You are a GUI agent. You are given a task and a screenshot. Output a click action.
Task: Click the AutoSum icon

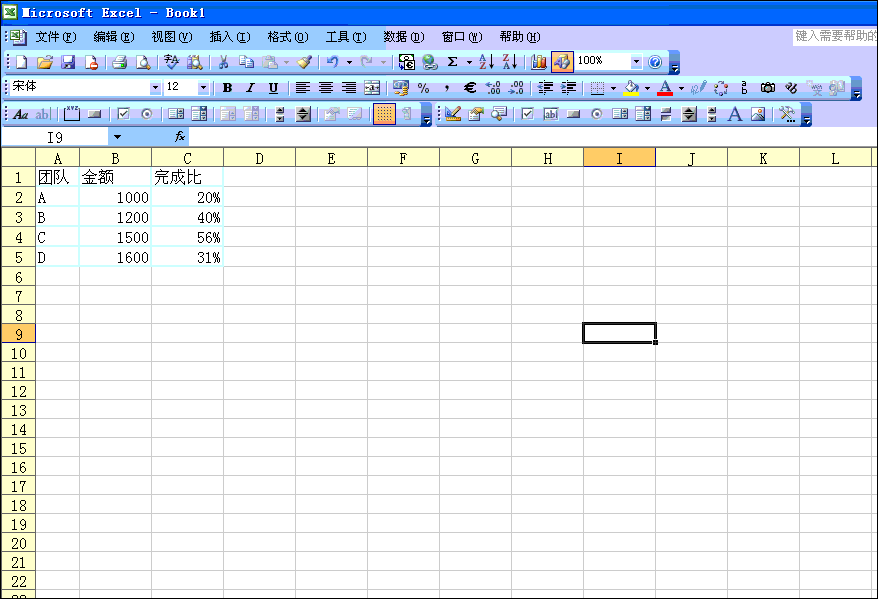tap(452, 61)
